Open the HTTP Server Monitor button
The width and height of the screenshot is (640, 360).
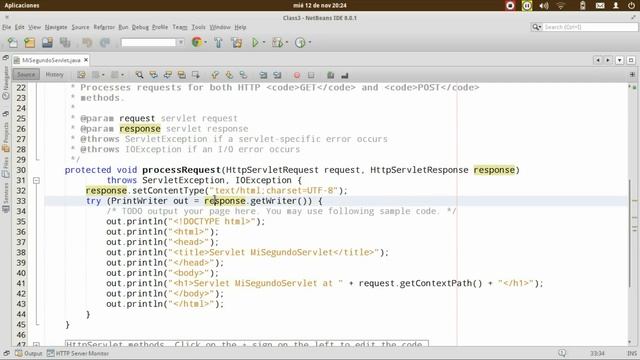(x=78, y=353)
